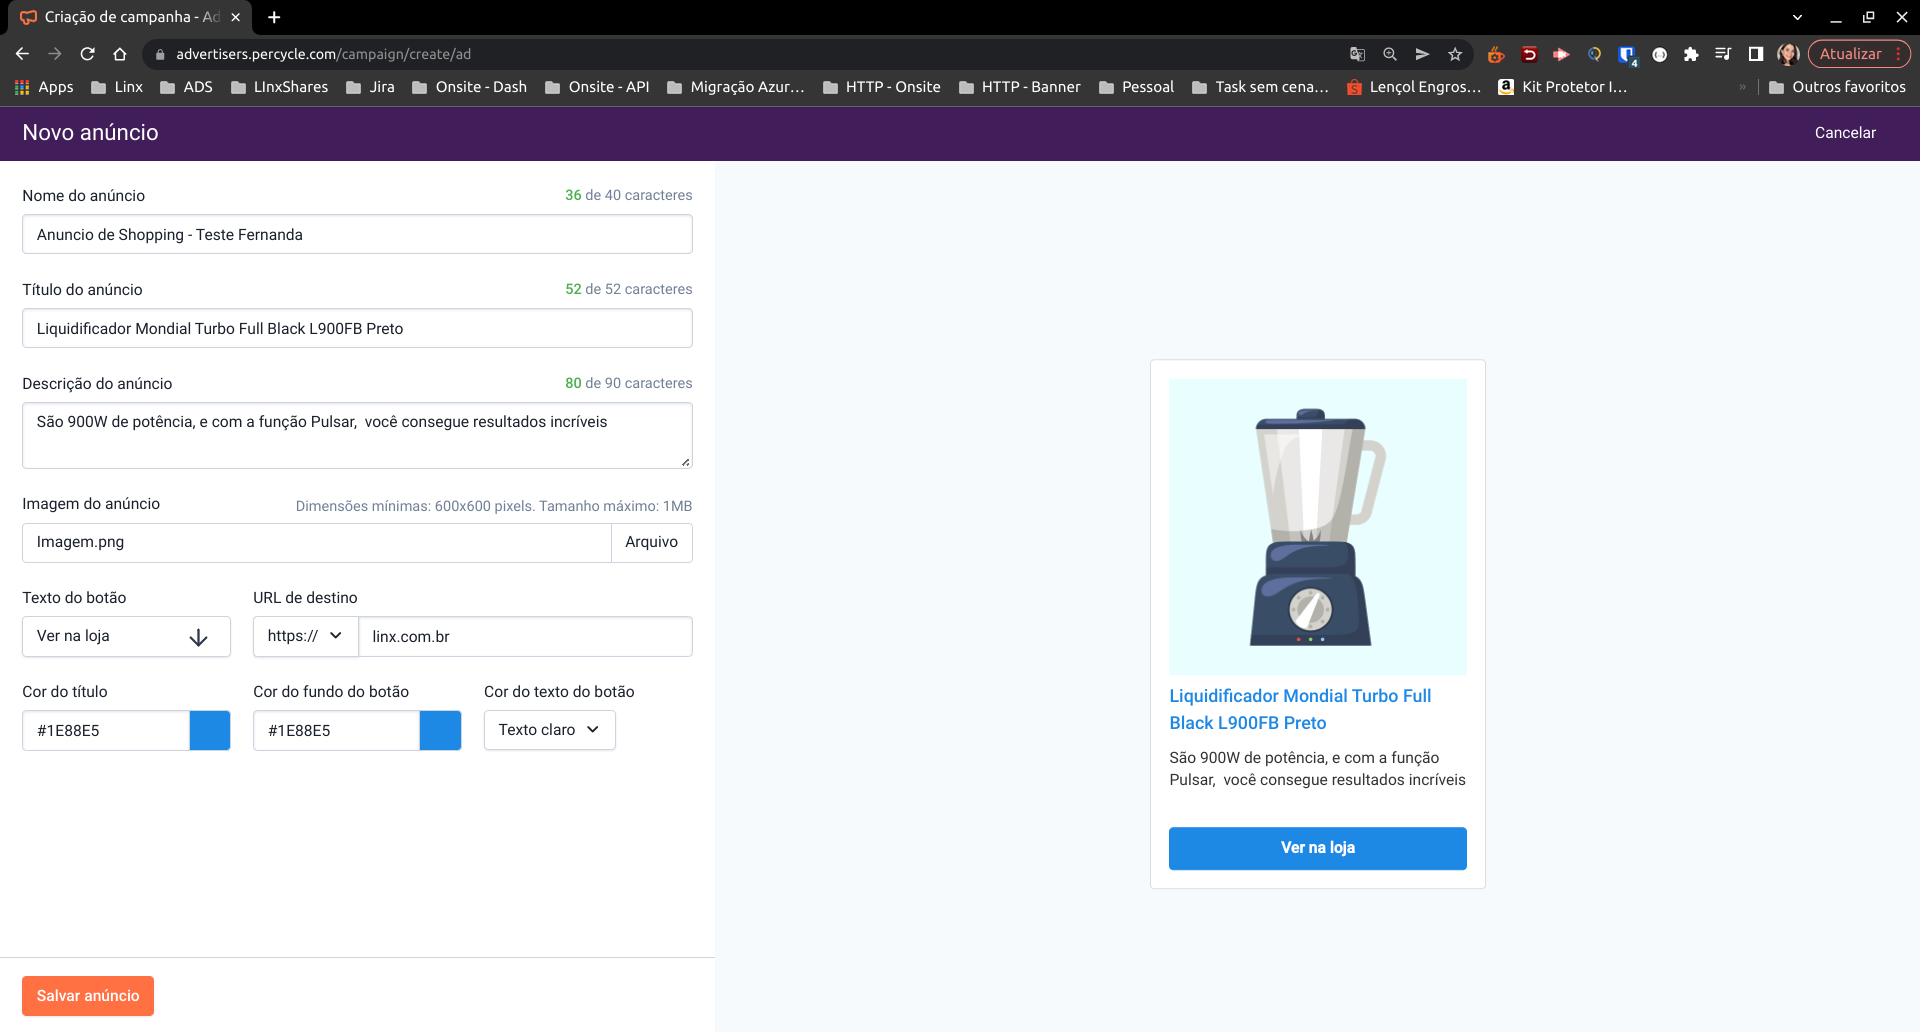Open the ADS bookmark folder
Viewport: 1920px width, 1032px height.
pos(187,87)
